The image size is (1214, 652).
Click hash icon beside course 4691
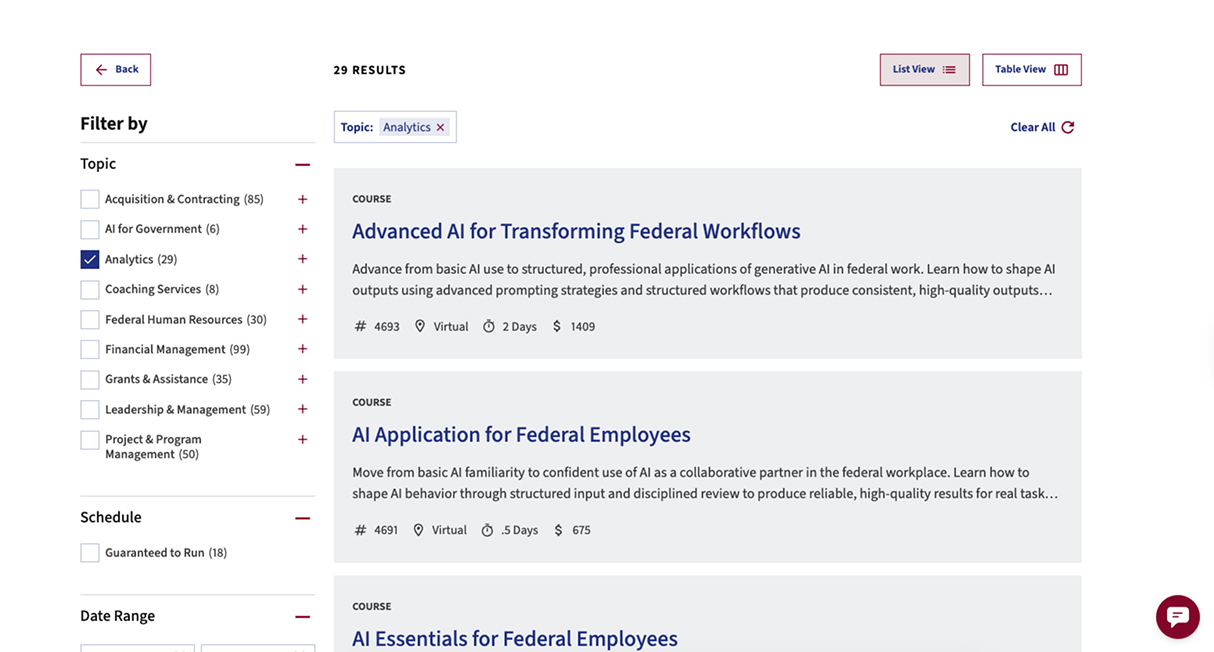pos(361,531)
